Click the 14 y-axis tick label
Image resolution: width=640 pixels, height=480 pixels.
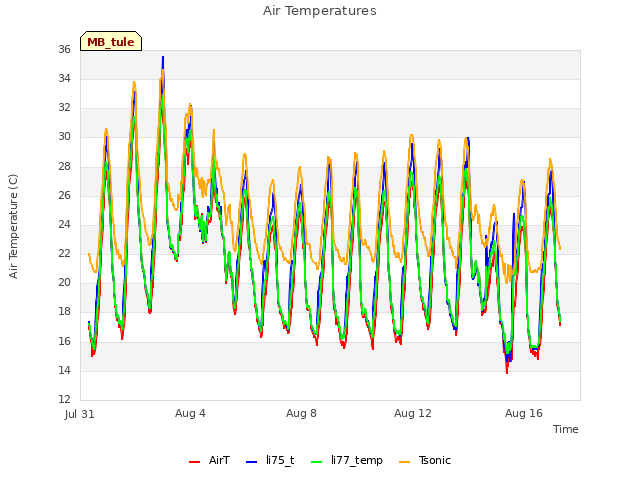(x=64, y=371)
